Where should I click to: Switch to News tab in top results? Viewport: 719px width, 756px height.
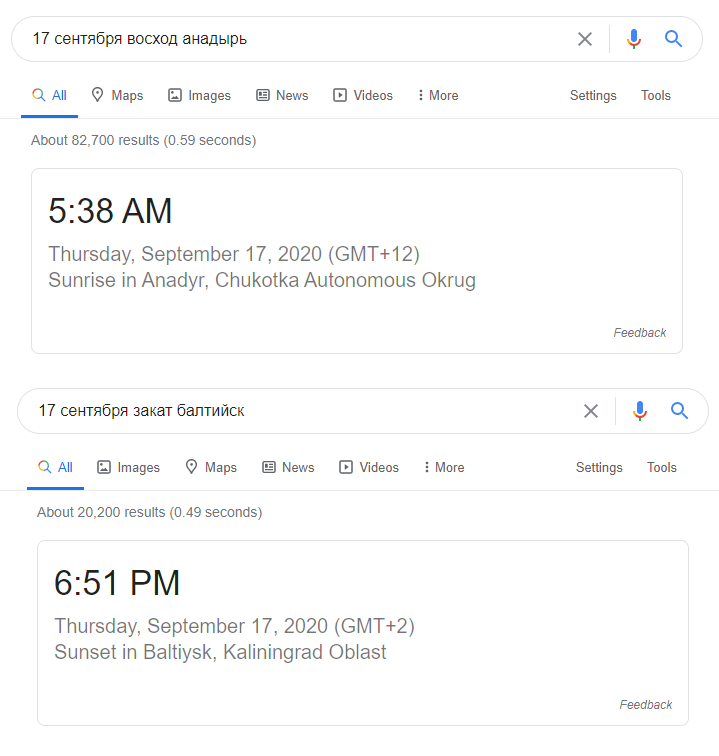point(282,96)
